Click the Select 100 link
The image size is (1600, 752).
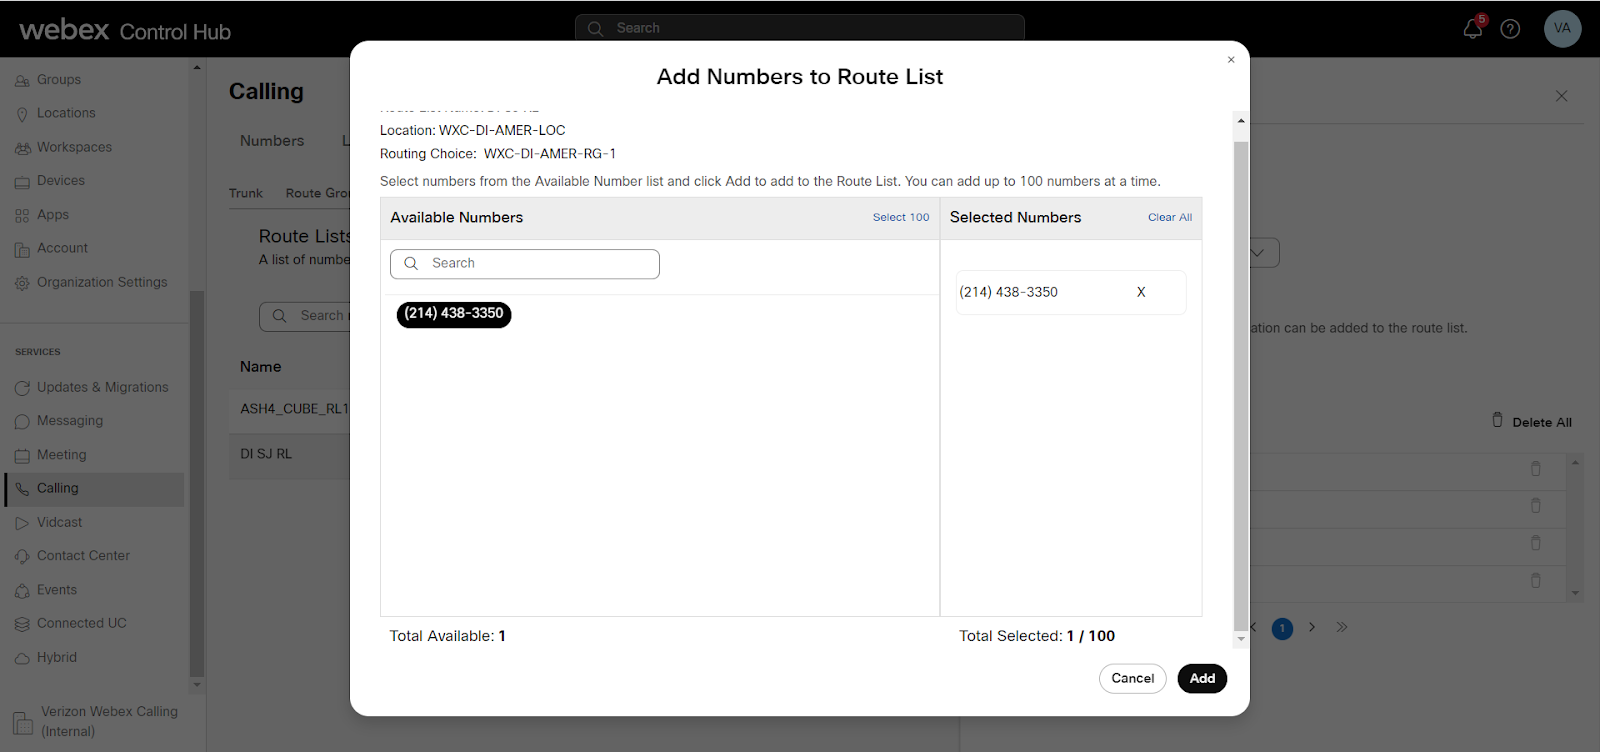(901, 217)
